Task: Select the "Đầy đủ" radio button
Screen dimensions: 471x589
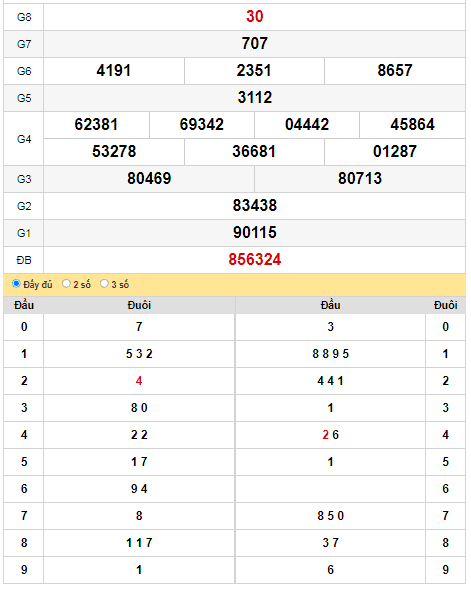Action: pyautogui.click(x=16, y=284)
